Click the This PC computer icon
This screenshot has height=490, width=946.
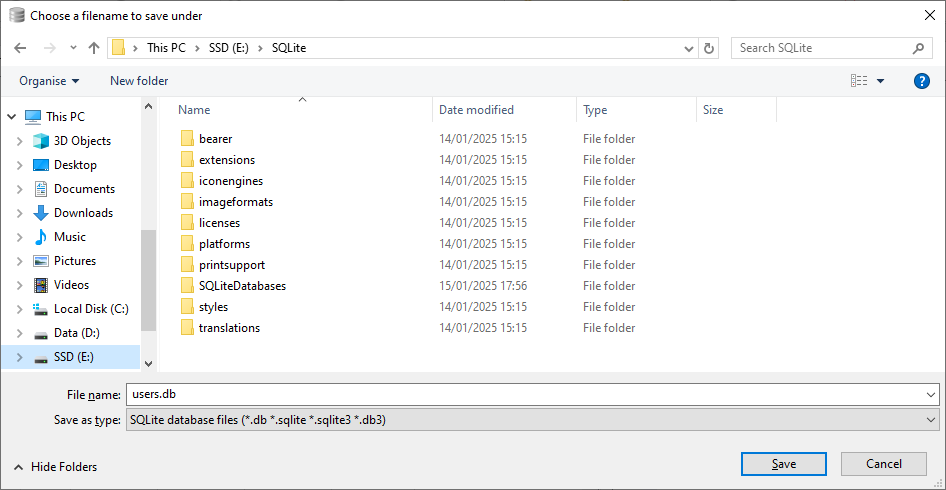(x=33, y=116)
